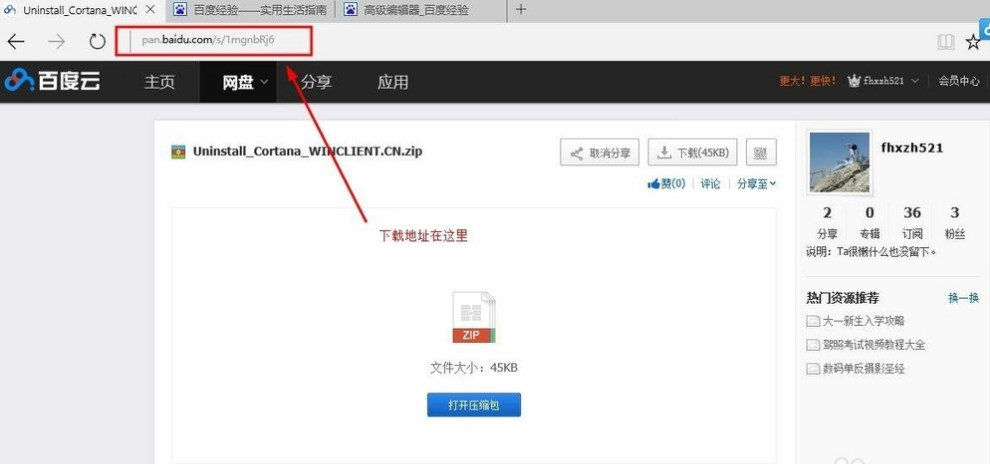This screenshot has height=464, width=990.
Task: Click the 百度云 logo
Action: 52,82
